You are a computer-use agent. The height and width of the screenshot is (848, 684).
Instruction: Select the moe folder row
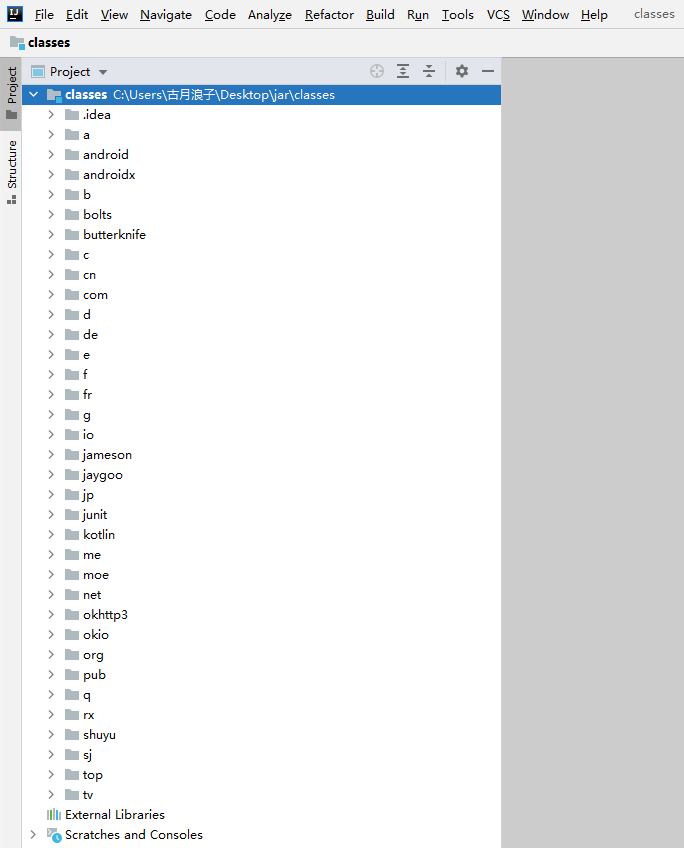(x=261, y=575)
